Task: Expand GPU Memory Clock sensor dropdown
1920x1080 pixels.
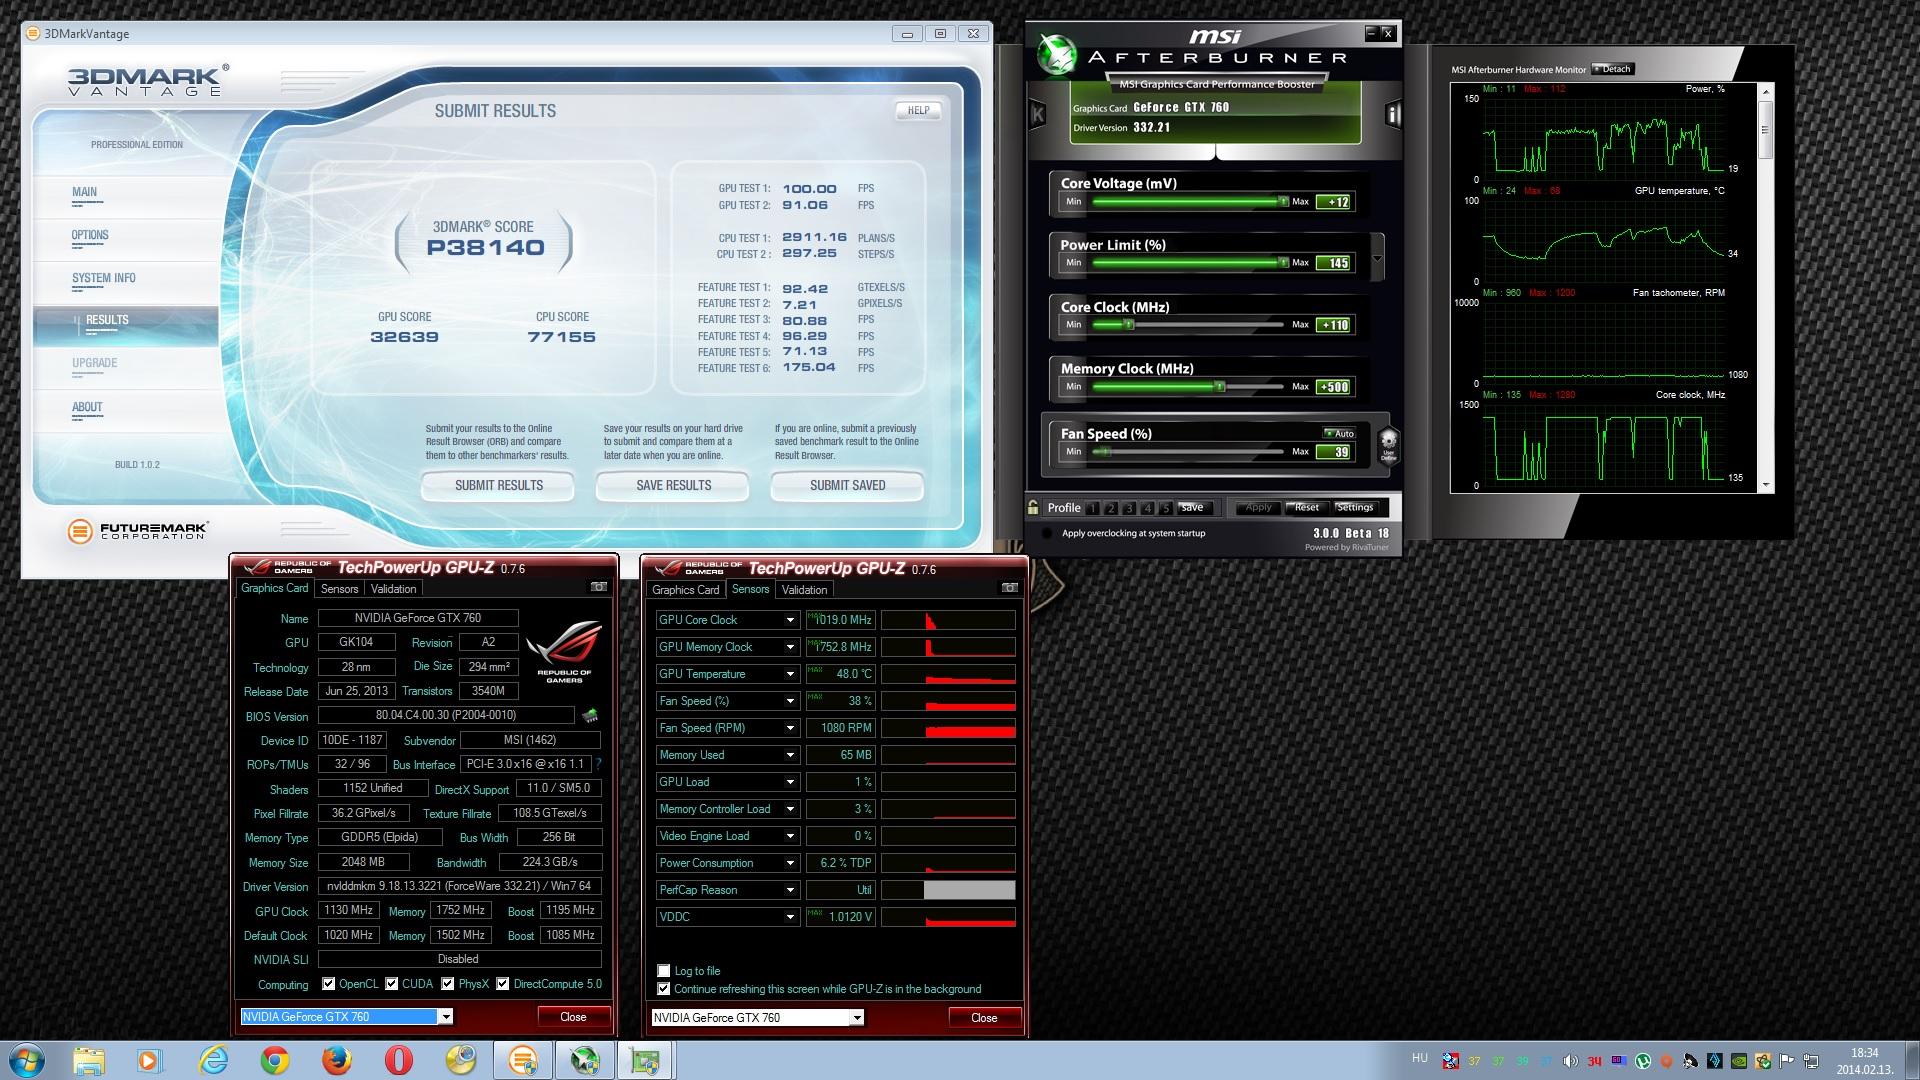Action: tap(790, 647)
